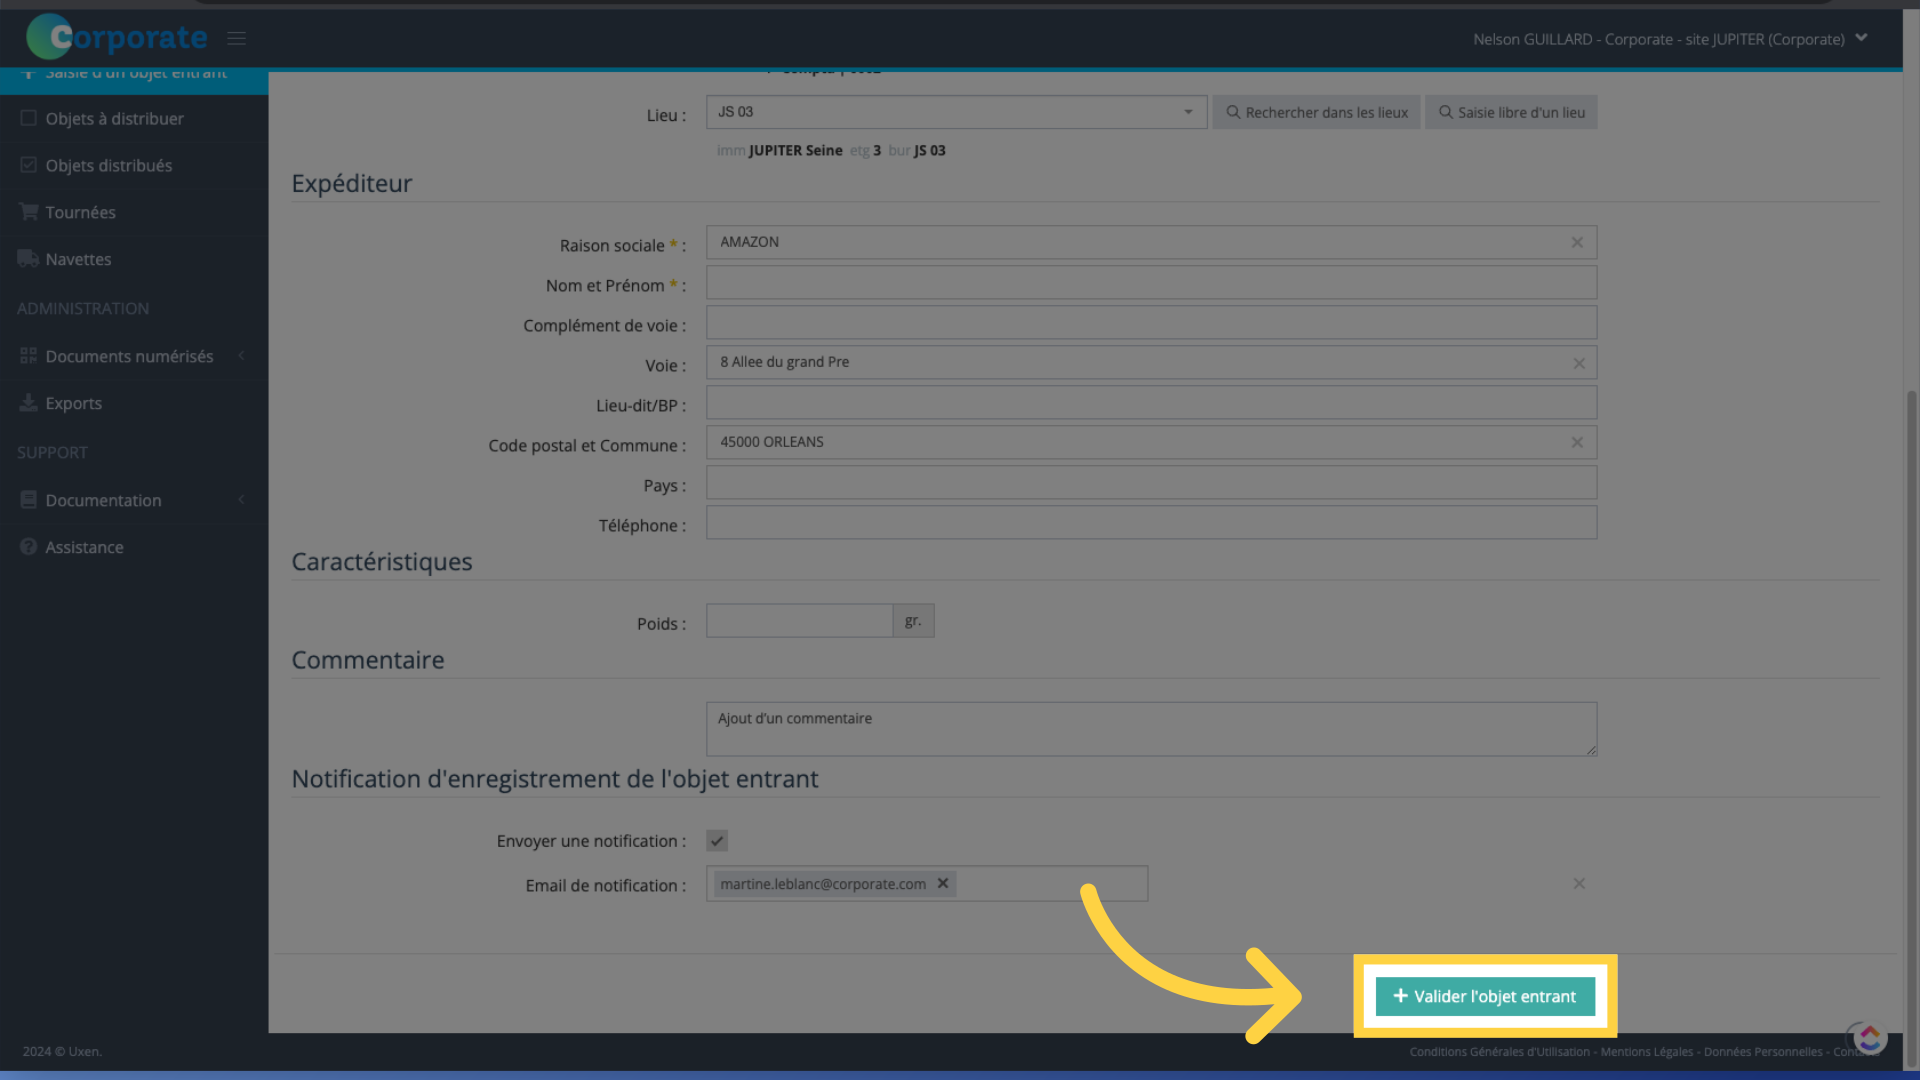Toggle the Envoyer une notification checkbox
Image resolution: width=1920 pixels, height=1080 pixels.
[x=717, y=840]
